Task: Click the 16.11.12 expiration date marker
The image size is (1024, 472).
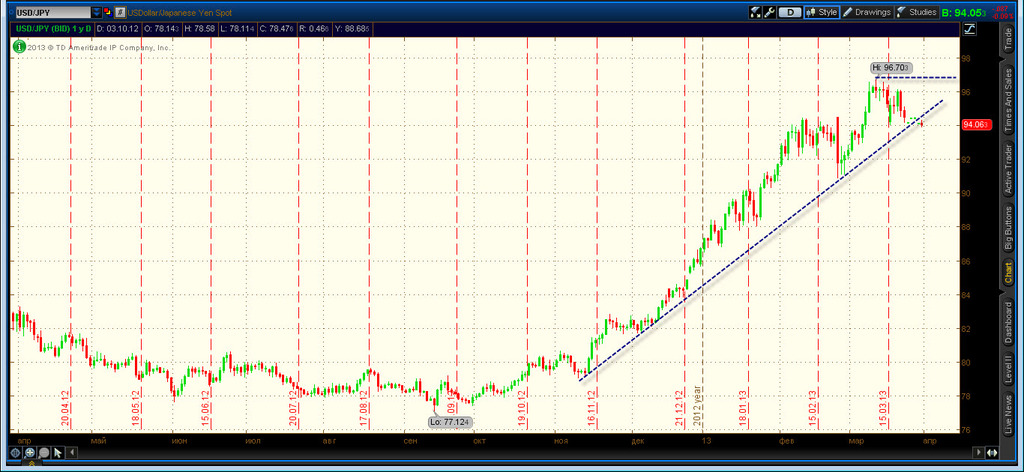Action: [x=592, y=408]
